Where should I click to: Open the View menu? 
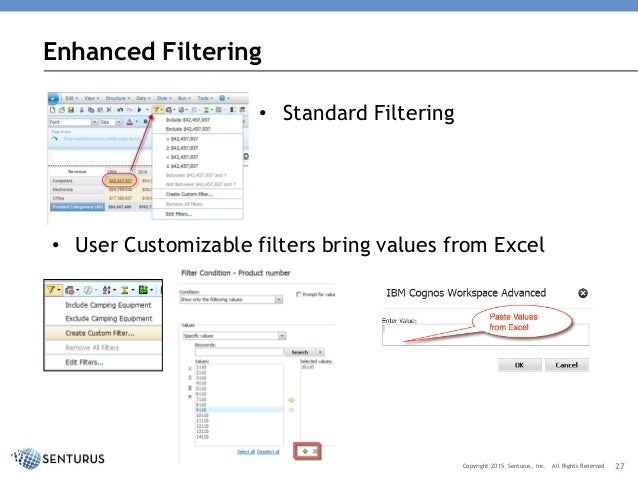click(92, 98)
